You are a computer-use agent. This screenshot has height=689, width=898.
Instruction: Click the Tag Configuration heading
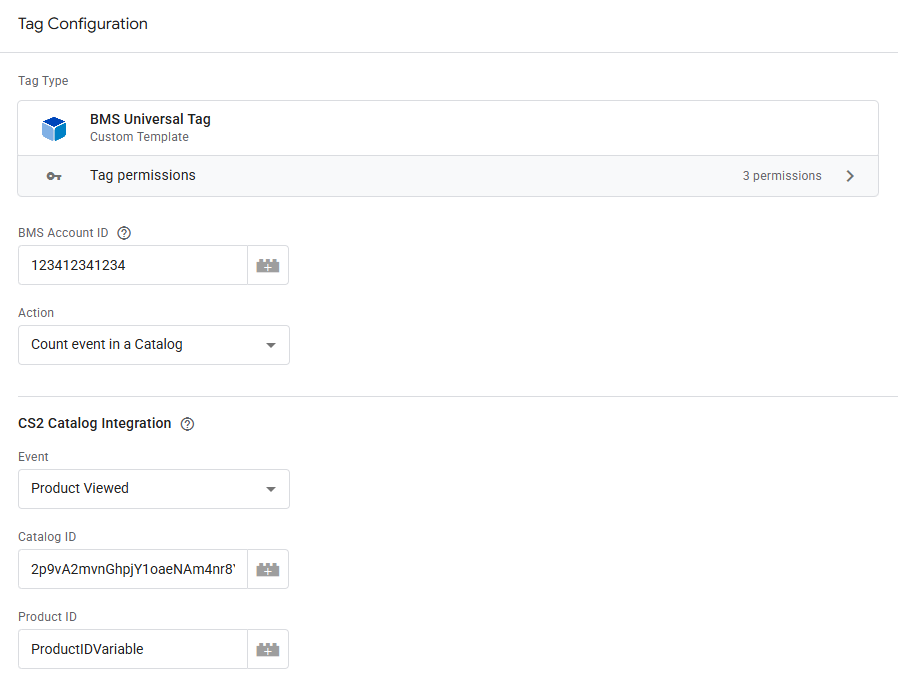click(83, 24)
